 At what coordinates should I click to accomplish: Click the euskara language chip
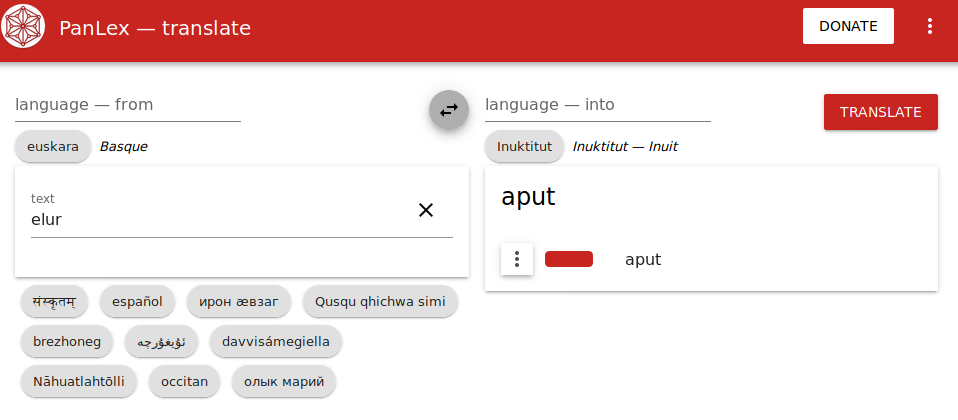pyautogui.click(x=53, y=147)
